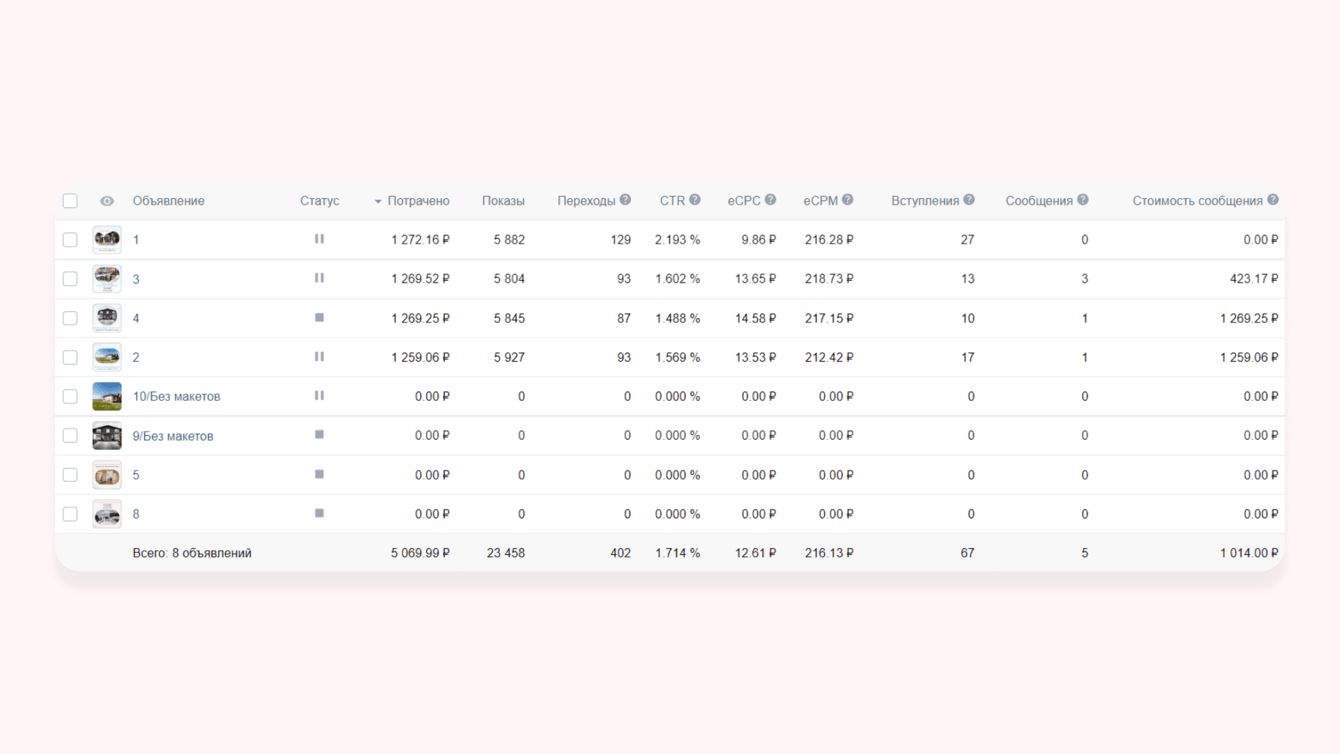Select the checkbox for ad 2
The height and width of the screenshot is (754, 1340).
click(x=70, y=357)
